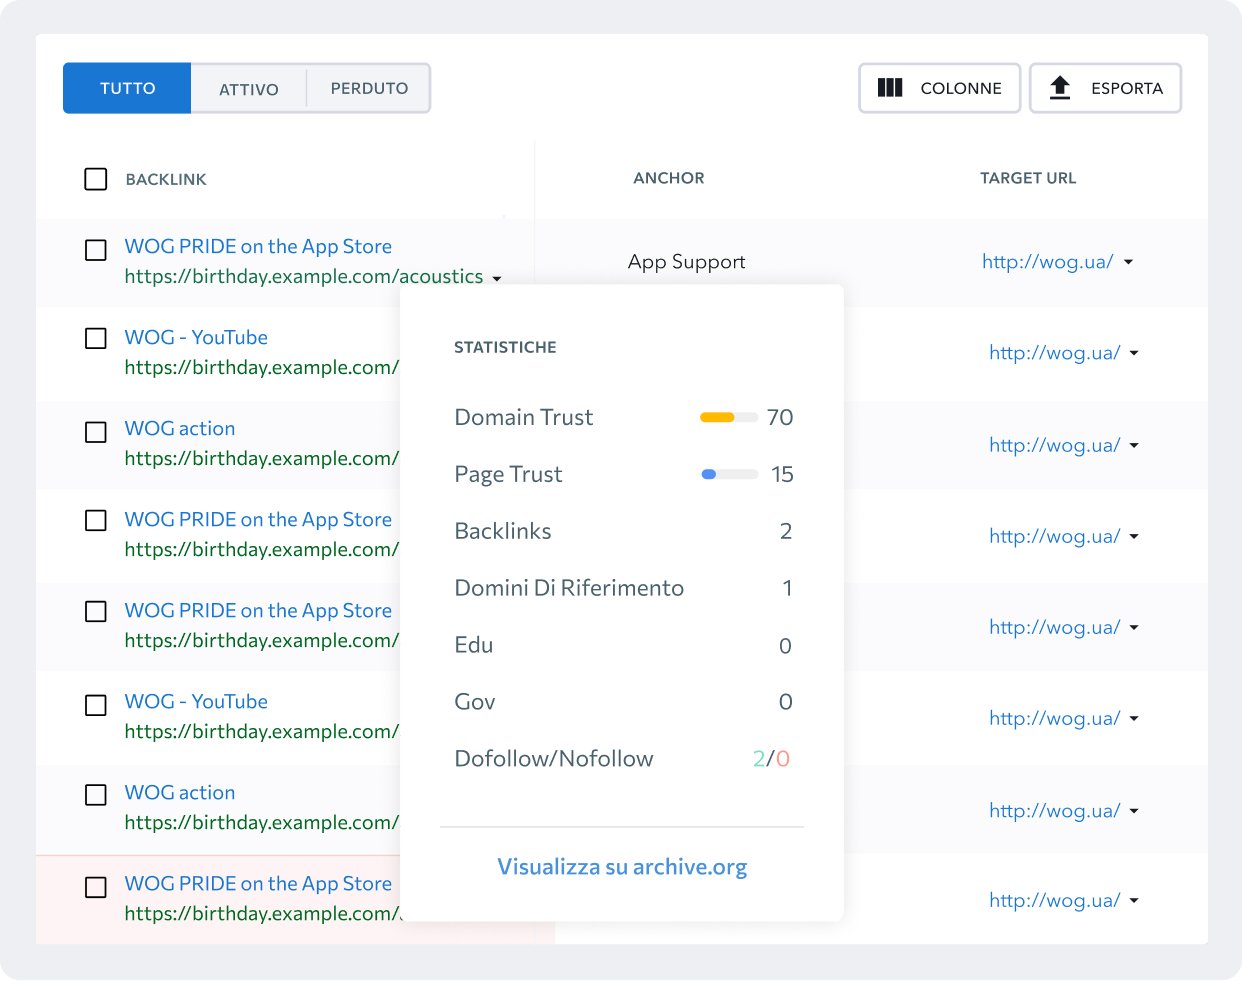
Task: Open the COLONNE column chooser
Action: [x=939, y=88]
